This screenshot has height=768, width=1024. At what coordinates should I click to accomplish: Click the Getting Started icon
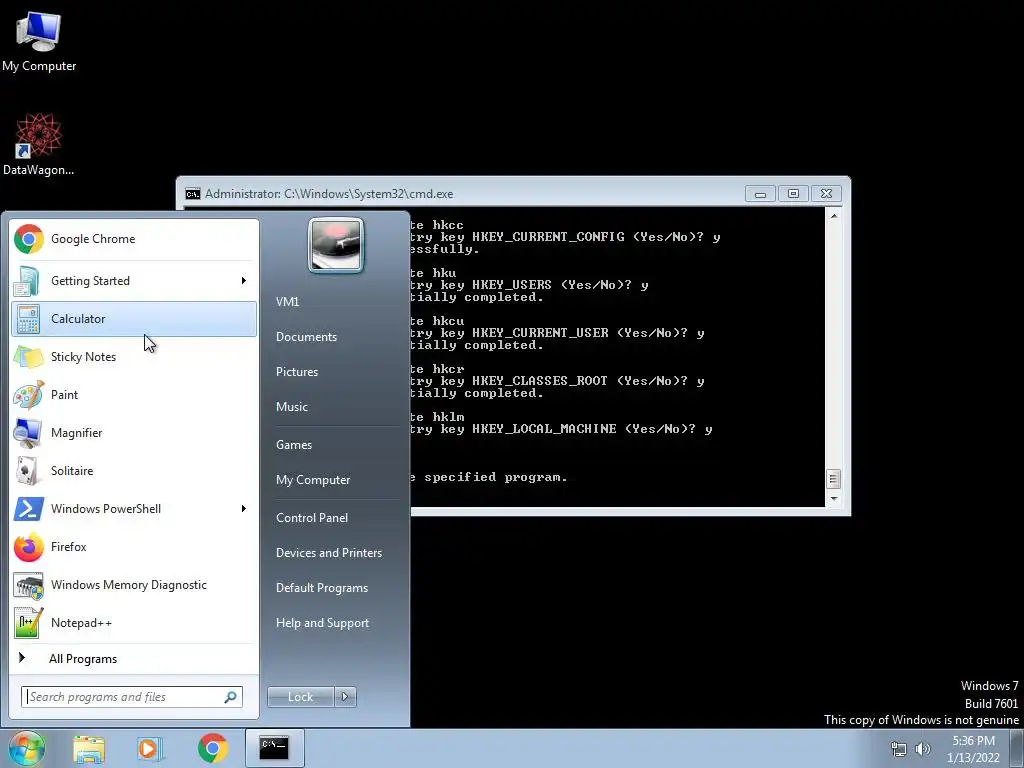[28, 281]
